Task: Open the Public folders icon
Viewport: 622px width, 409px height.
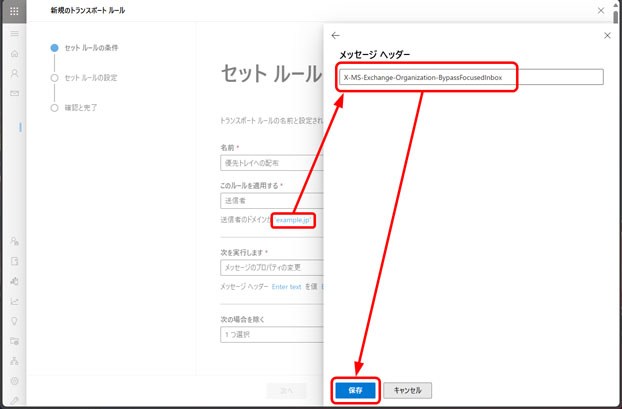Action: (14, 341)
